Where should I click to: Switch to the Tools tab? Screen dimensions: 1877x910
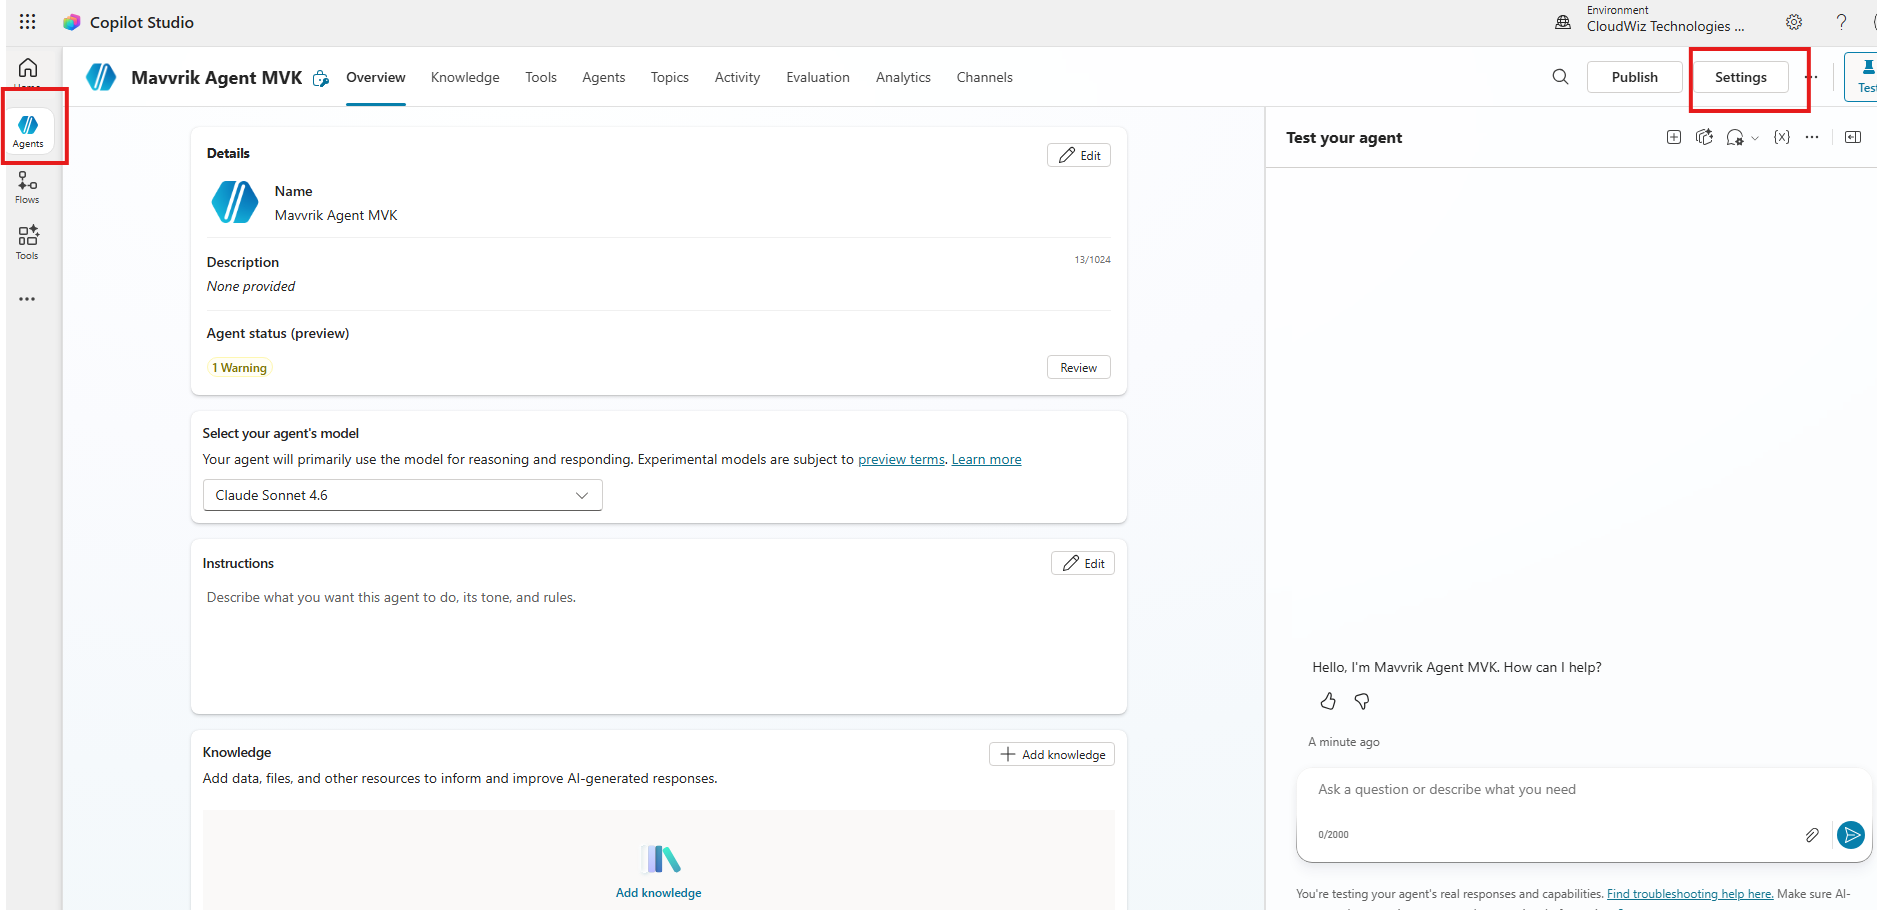pos(541,77)
